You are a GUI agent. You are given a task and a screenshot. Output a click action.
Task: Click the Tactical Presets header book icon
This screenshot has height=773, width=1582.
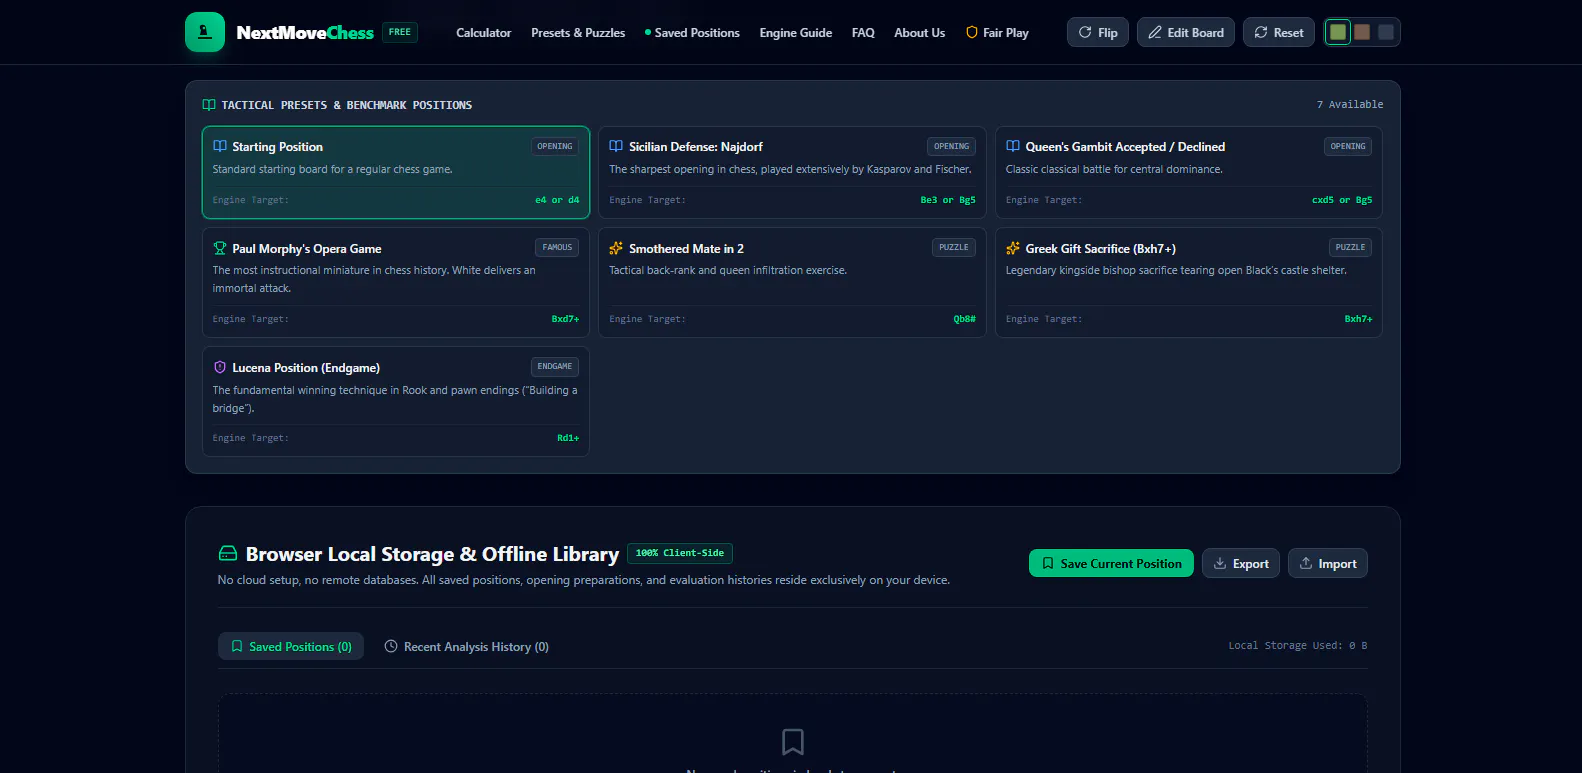(209, 105)
